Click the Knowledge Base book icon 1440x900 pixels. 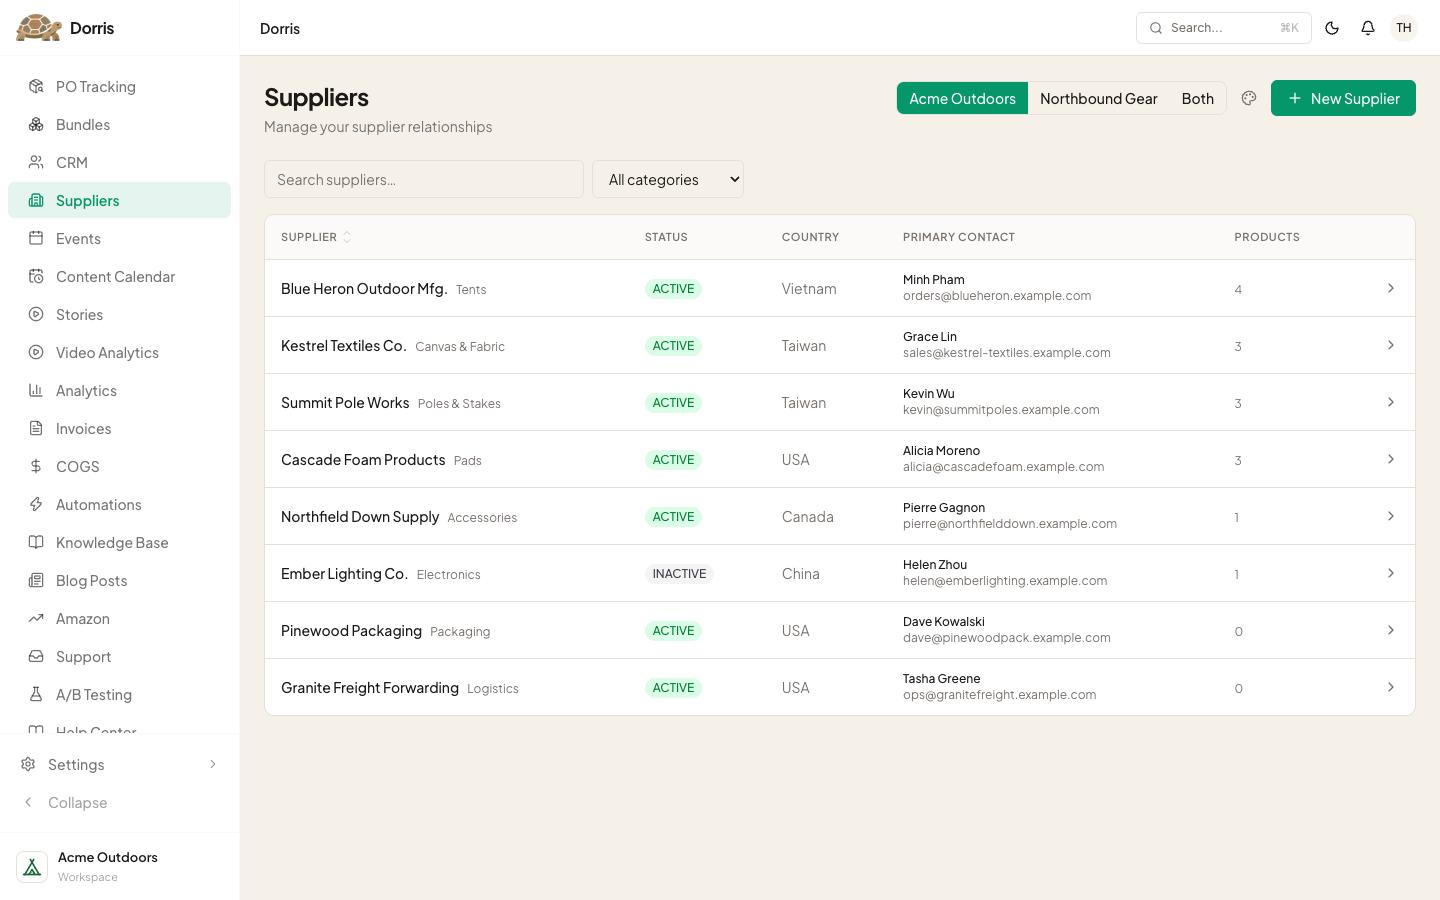coord(36,543)
